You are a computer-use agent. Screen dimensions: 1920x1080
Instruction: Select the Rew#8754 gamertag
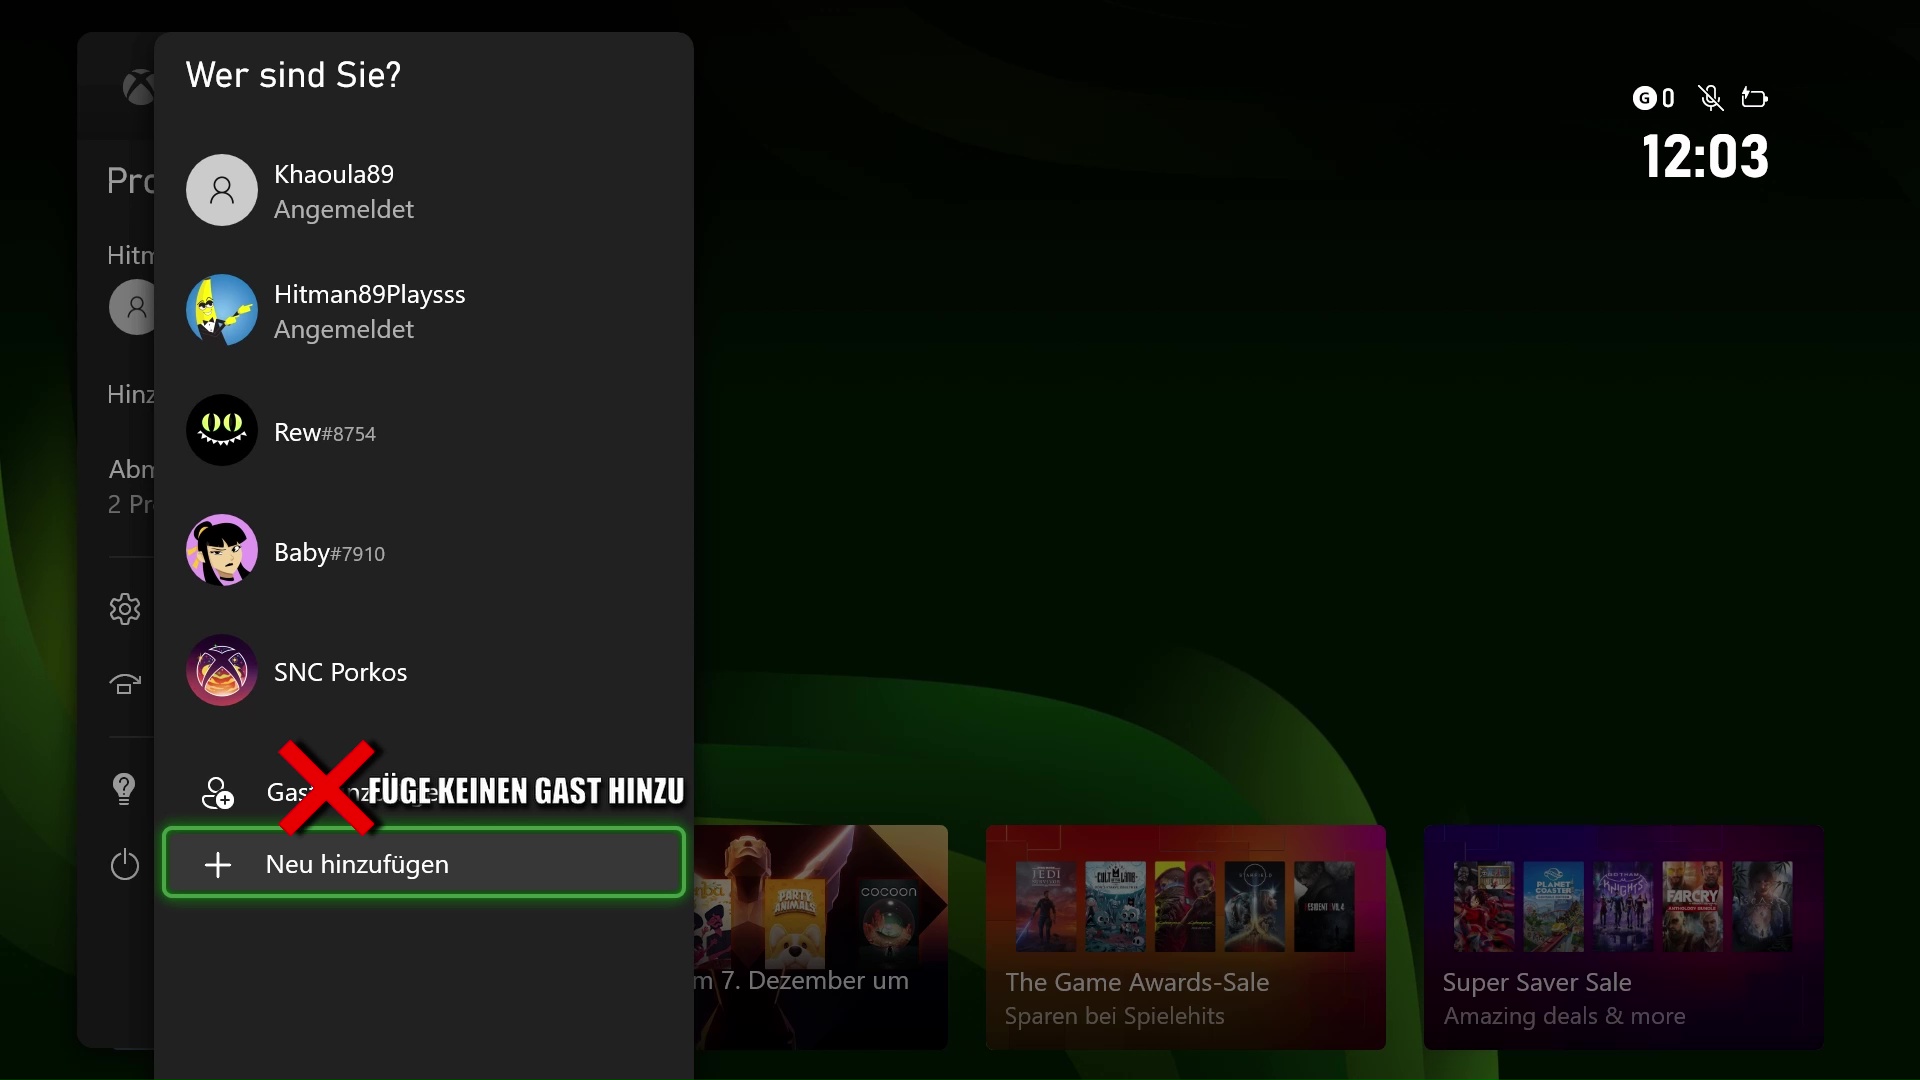point(325,432)
